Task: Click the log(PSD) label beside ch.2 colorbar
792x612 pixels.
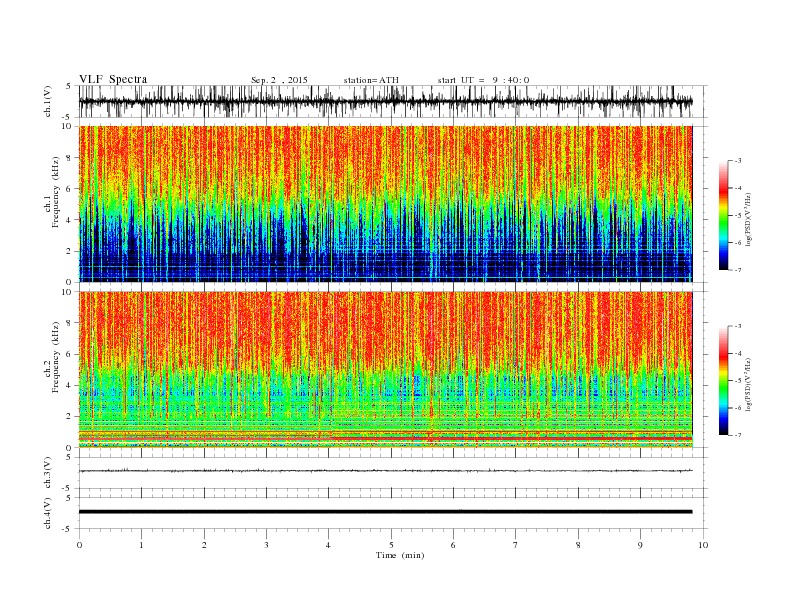Action: 748,384
